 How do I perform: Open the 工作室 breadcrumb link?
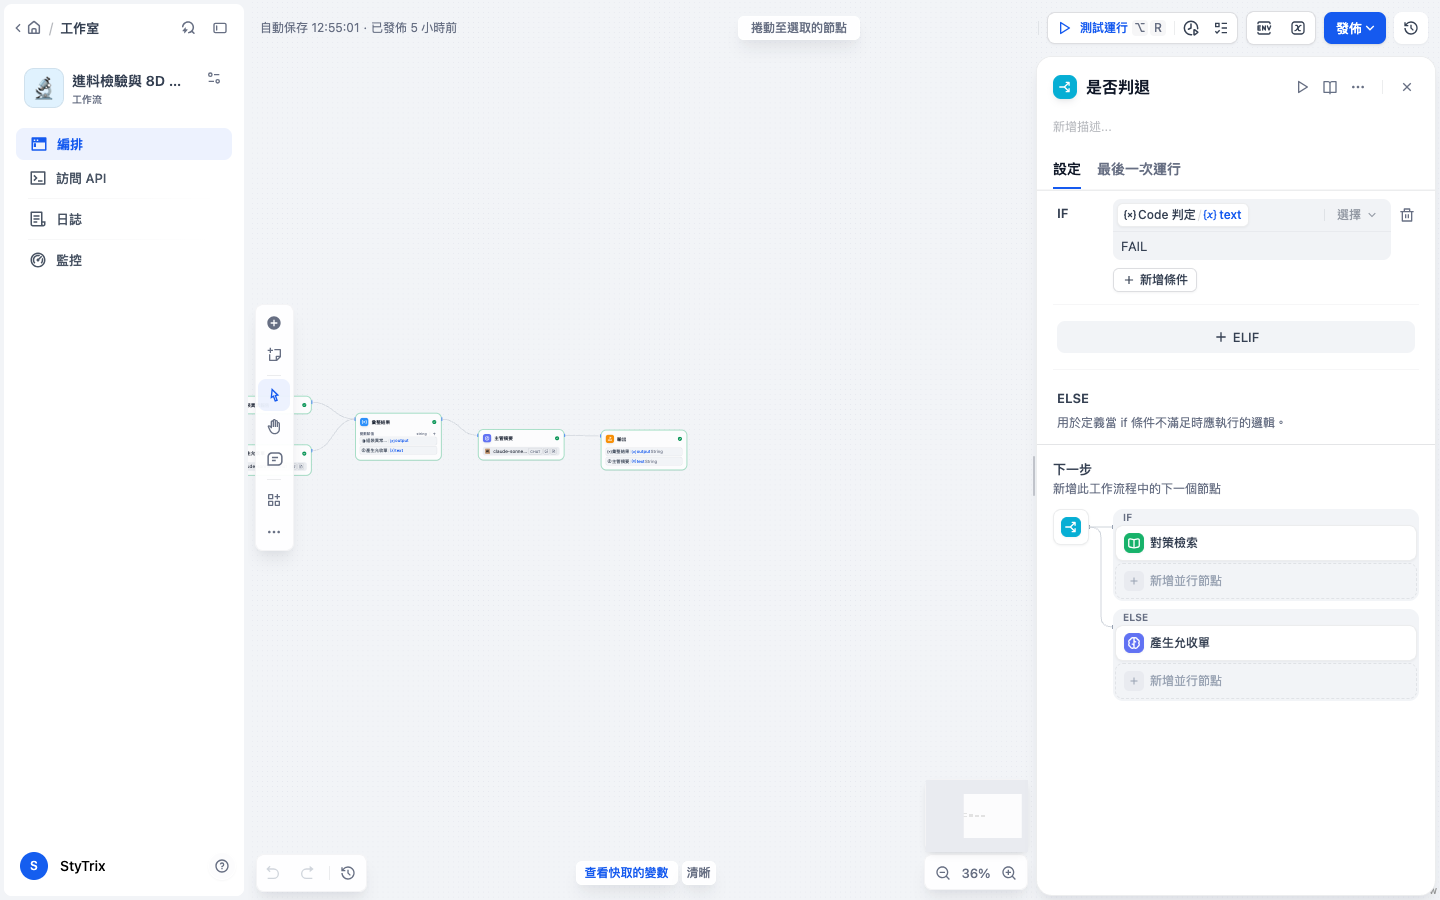click(x=79, y=28)
